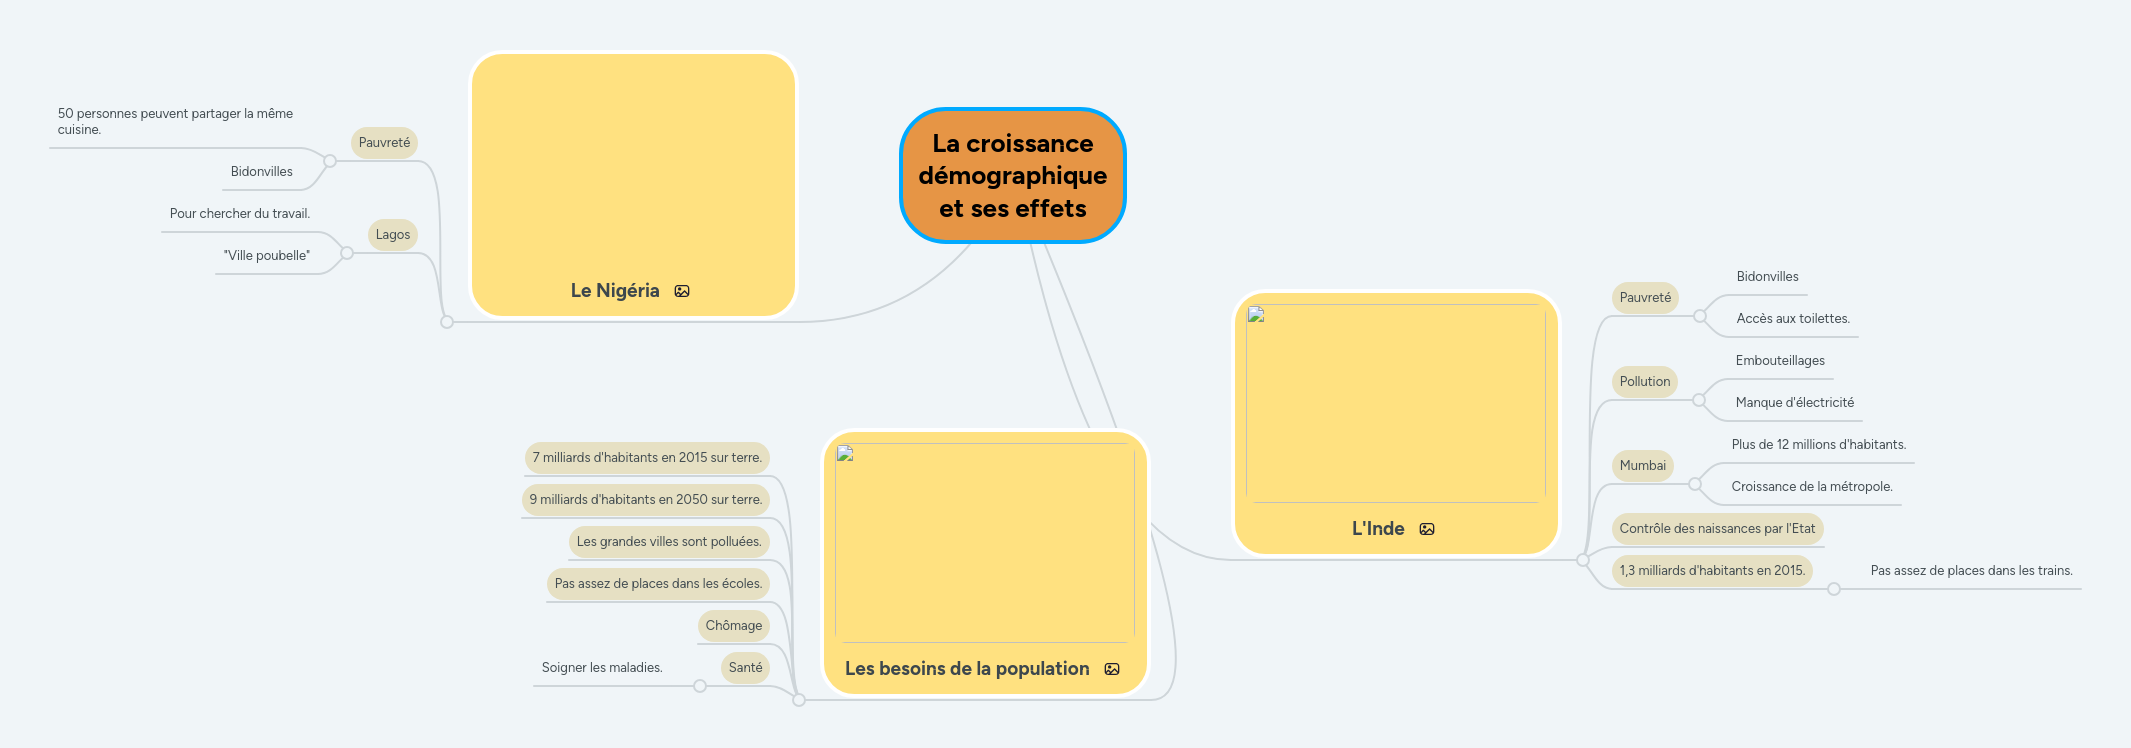Click Bidonvilles text under L'Inde Pauvreté
The height and width of the screenshot is (748, 2131).
1768,277
